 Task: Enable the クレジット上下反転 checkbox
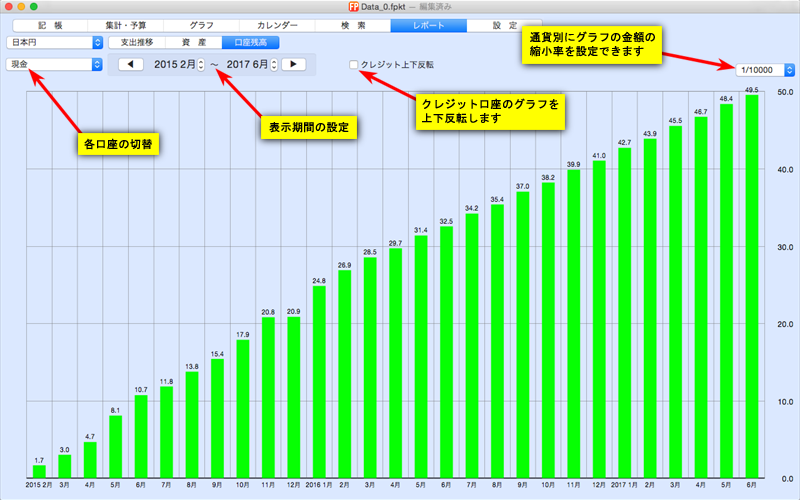tap(354, 64)
